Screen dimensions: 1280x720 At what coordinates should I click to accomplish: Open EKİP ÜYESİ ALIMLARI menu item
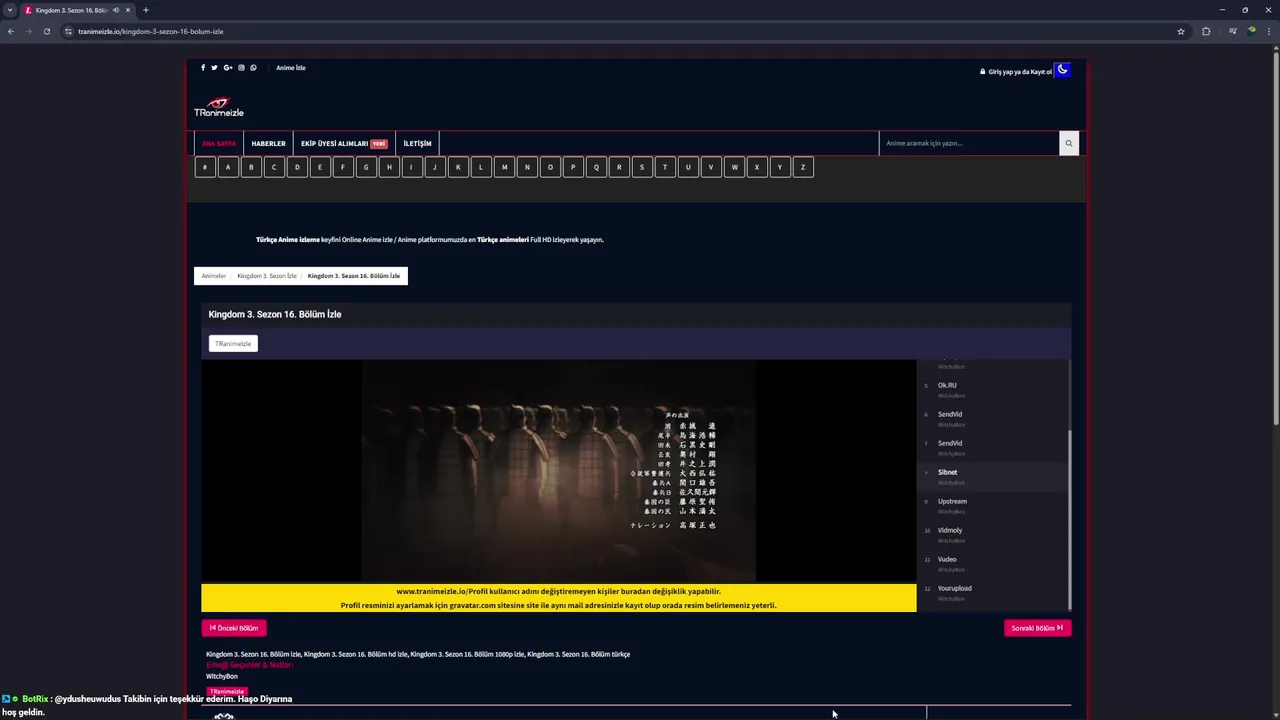(x=344, y=143)
